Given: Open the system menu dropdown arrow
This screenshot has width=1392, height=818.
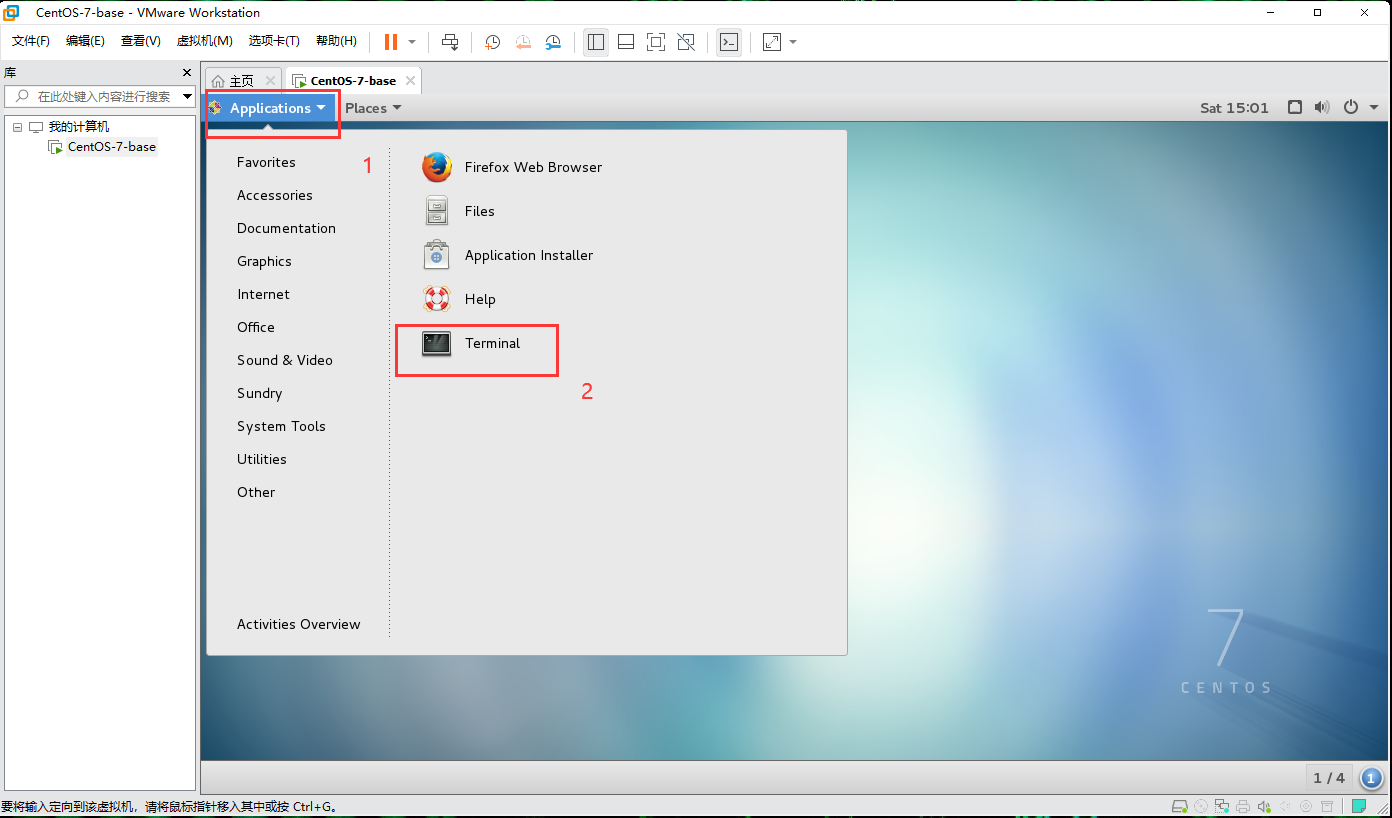Looking at the screenshot, I should point(1374,108).
